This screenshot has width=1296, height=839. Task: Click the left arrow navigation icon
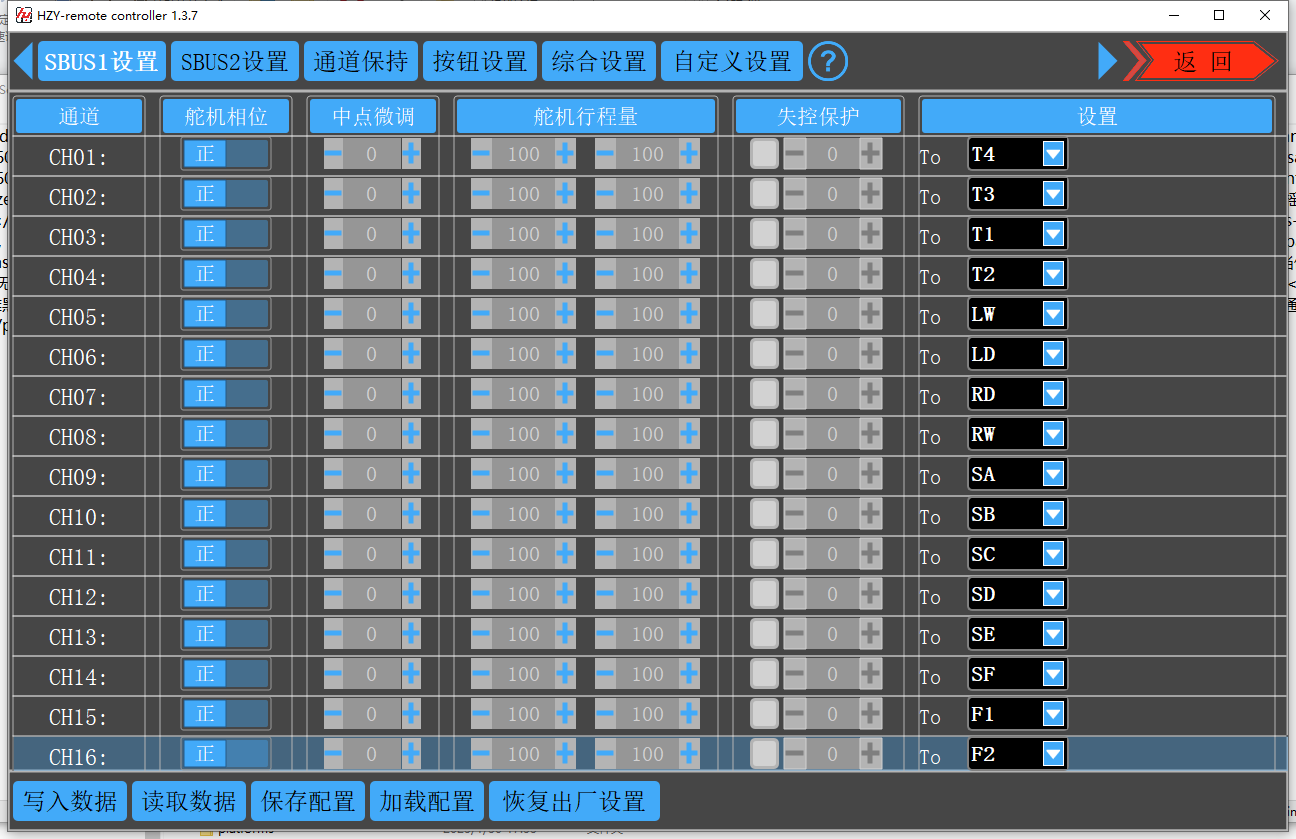23,61
